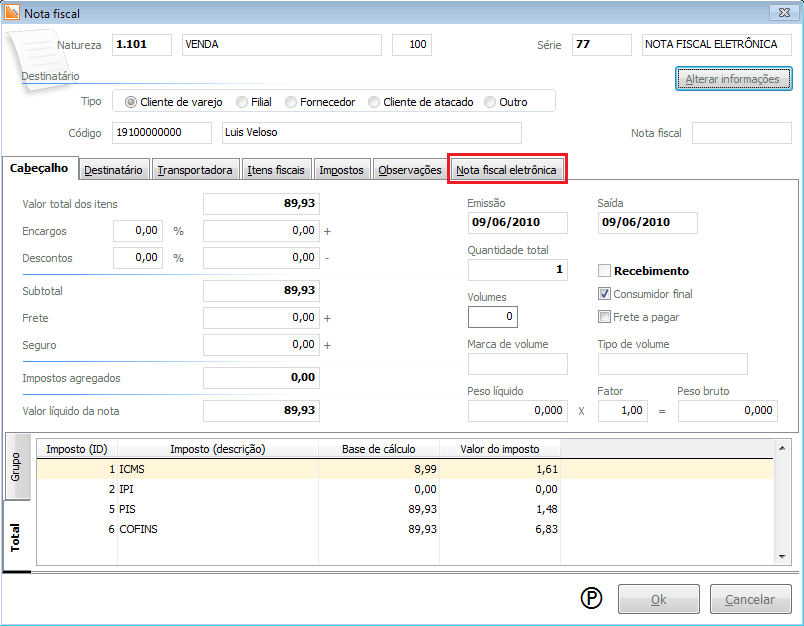Check the Frete a pagar box
The width and height of the screenshot is (804, 626).
coord(604,317)
